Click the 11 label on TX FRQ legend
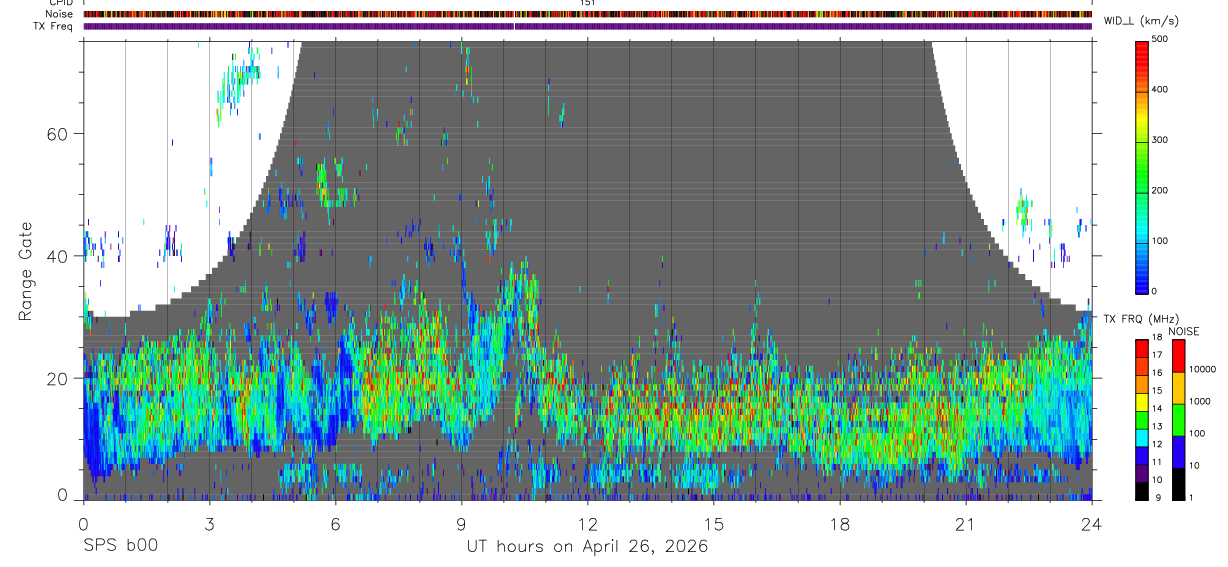This screenshot has height=567, width=1228. pos(1157,462)
